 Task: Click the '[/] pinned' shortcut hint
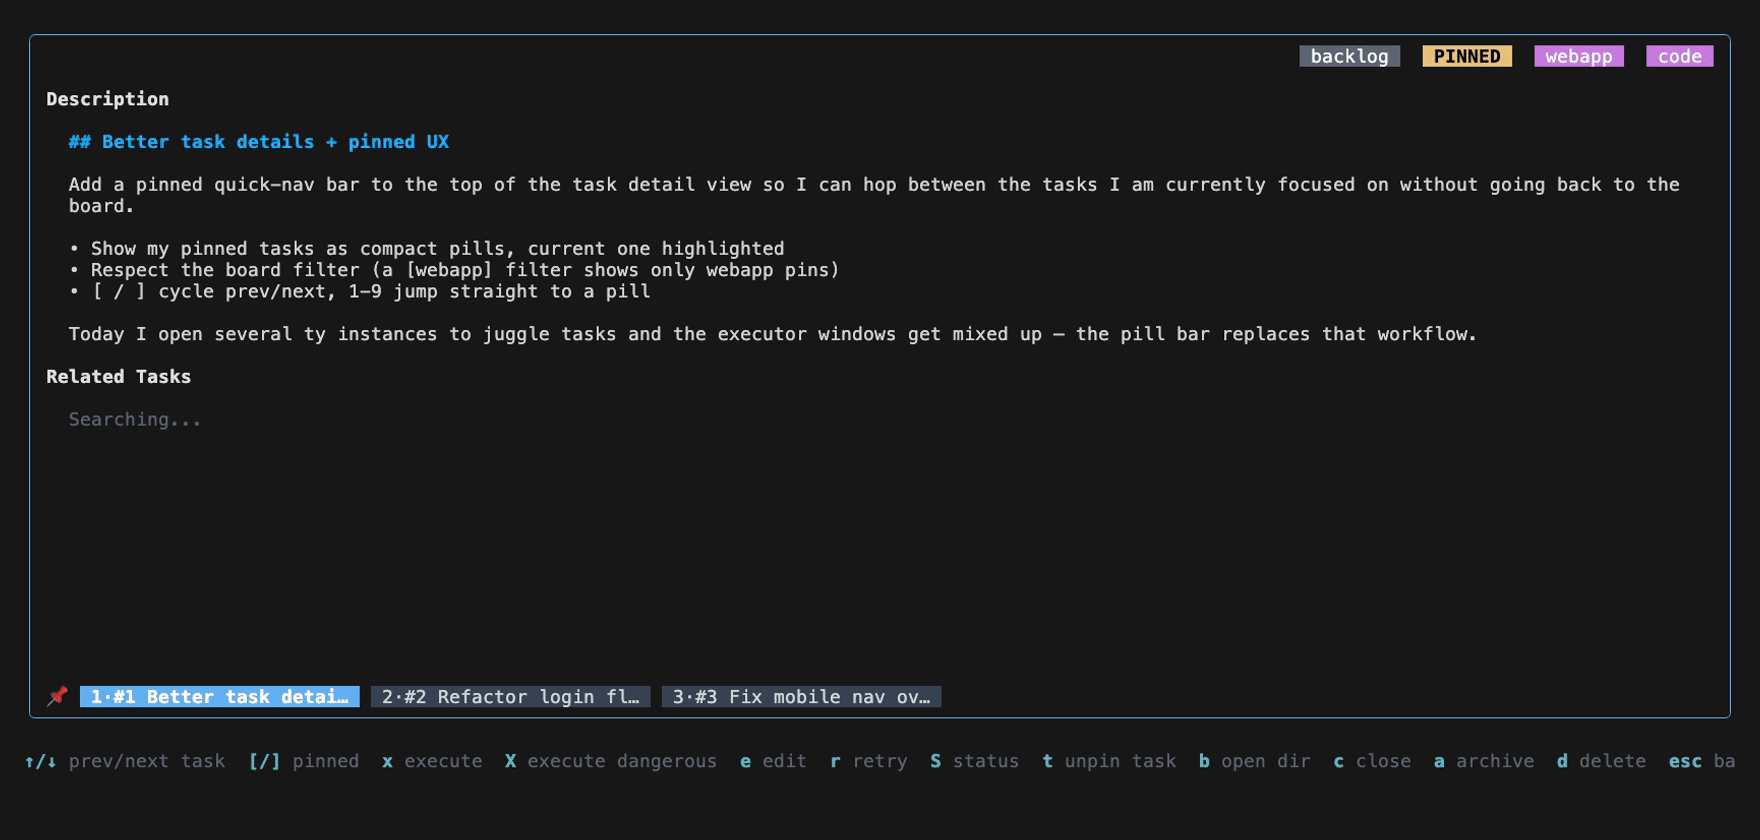(x=304, y=762)
